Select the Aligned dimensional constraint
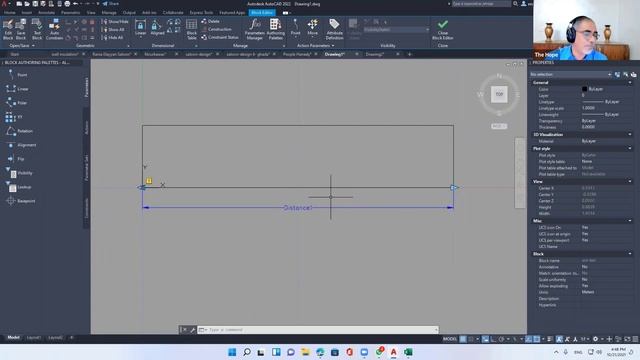 (x=157, y=28)
